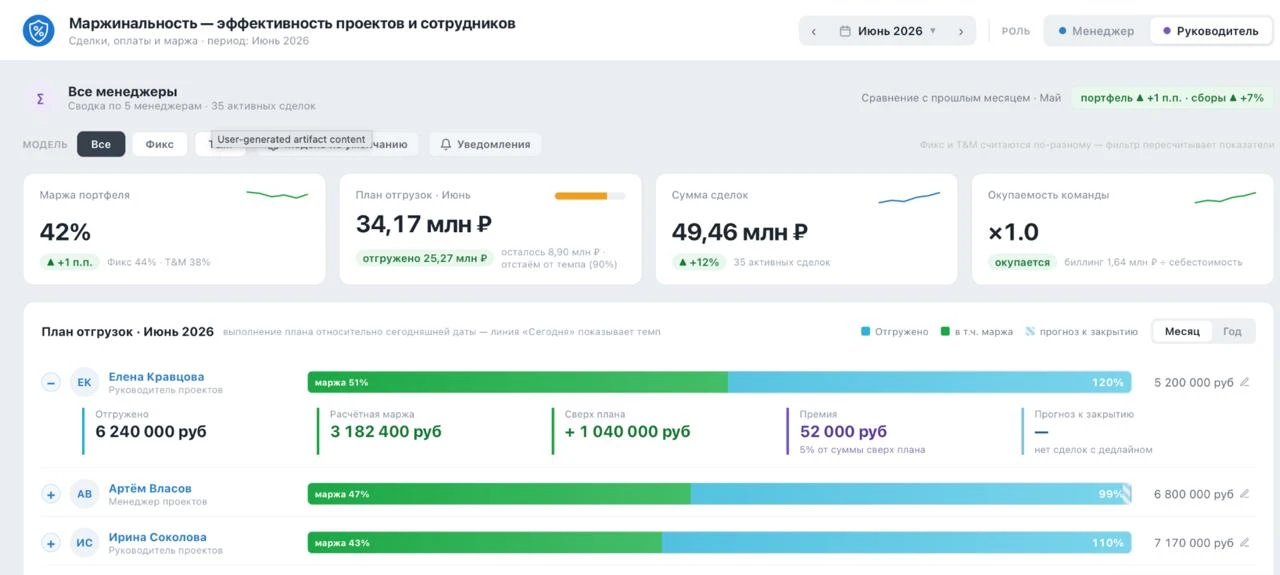Viewport: 1280px width, 575px height.
Task: Open the Уведомления notifications button
Action: click(486, 144)
